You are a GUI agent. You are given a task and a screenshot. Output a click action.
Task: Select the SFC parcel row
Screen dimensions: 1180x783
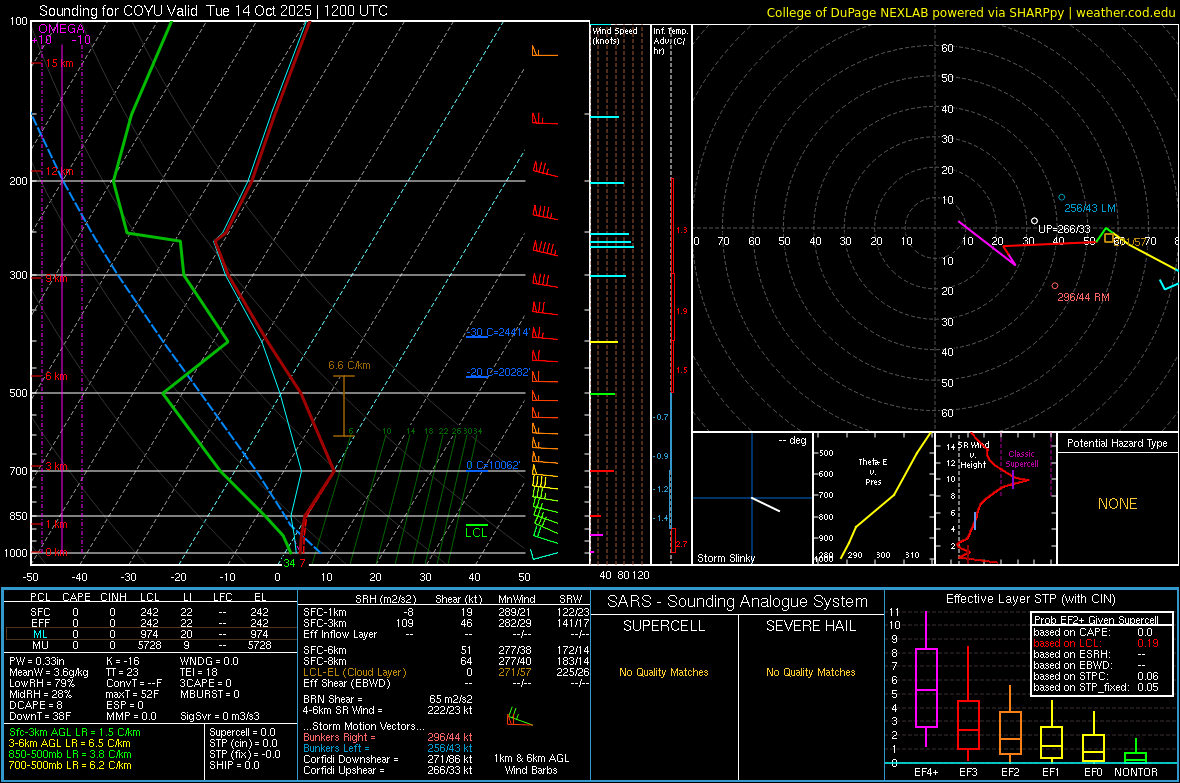tap(151, 612)
